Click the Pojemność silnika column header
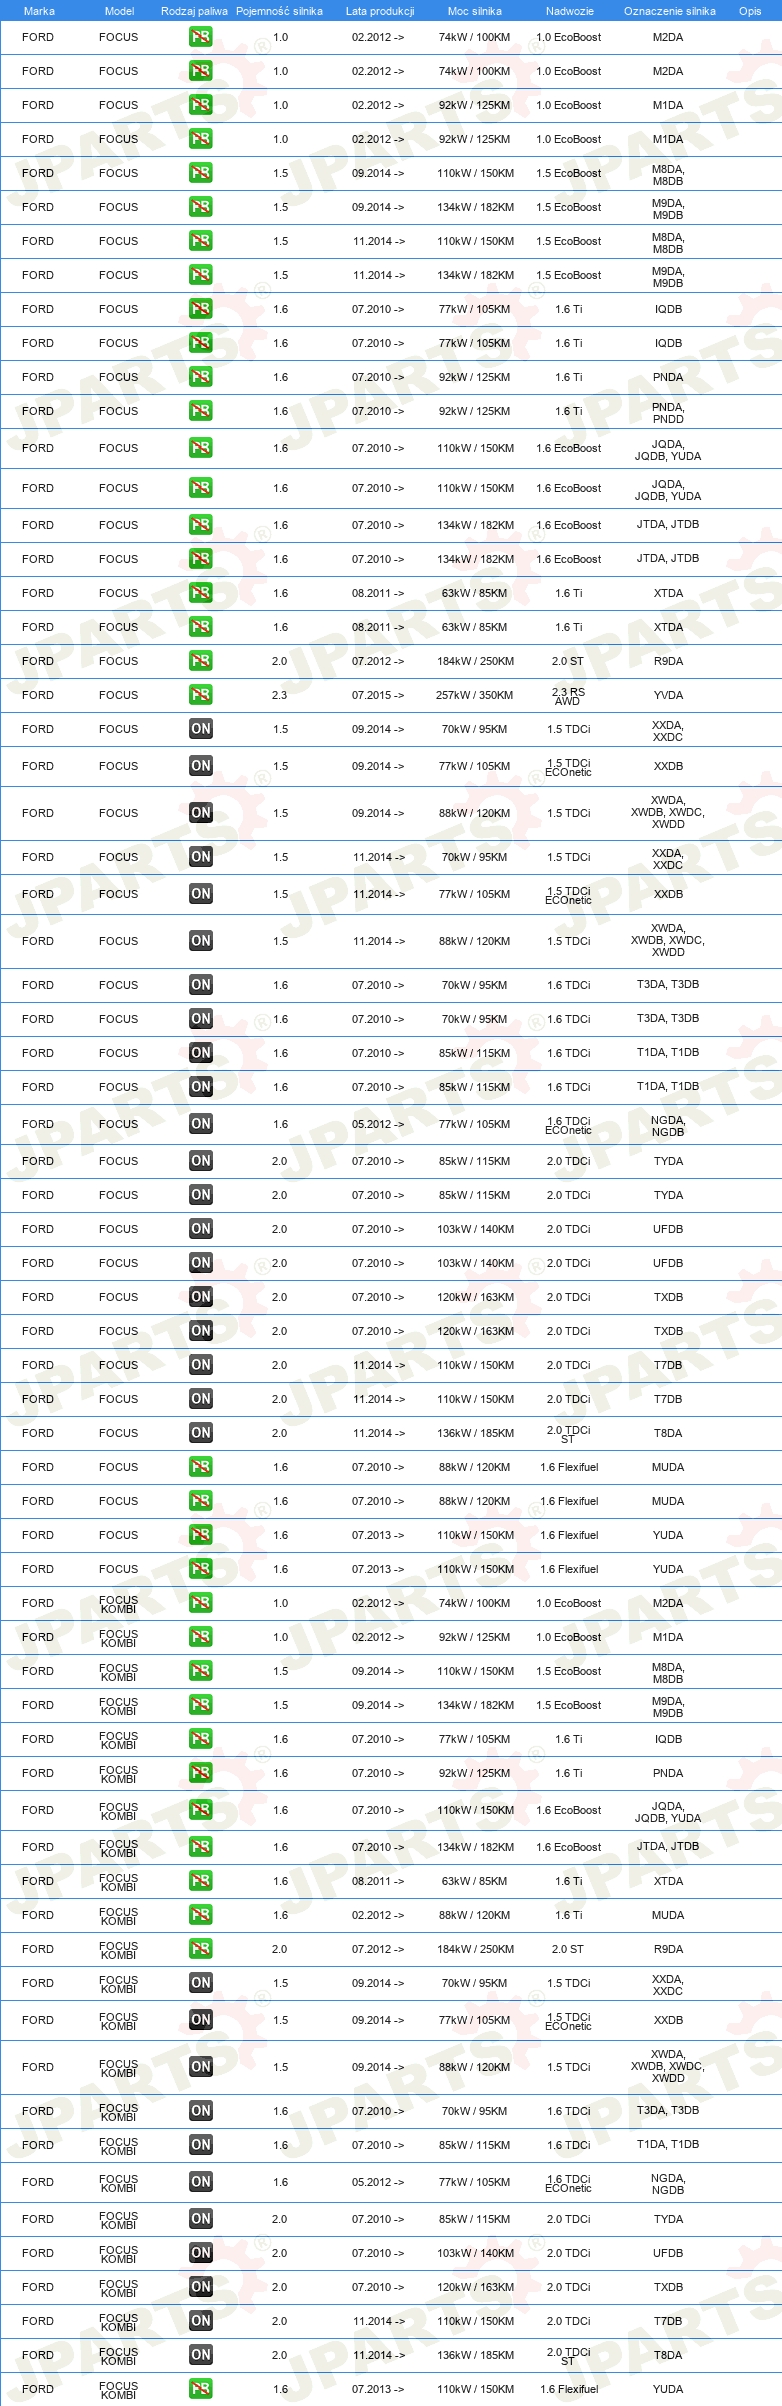This screenshot has height=2406, width=782. pos(279,11)
